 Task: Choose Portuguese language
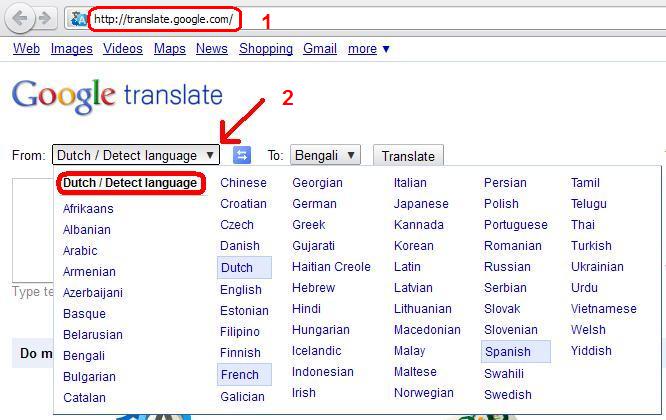516,225
